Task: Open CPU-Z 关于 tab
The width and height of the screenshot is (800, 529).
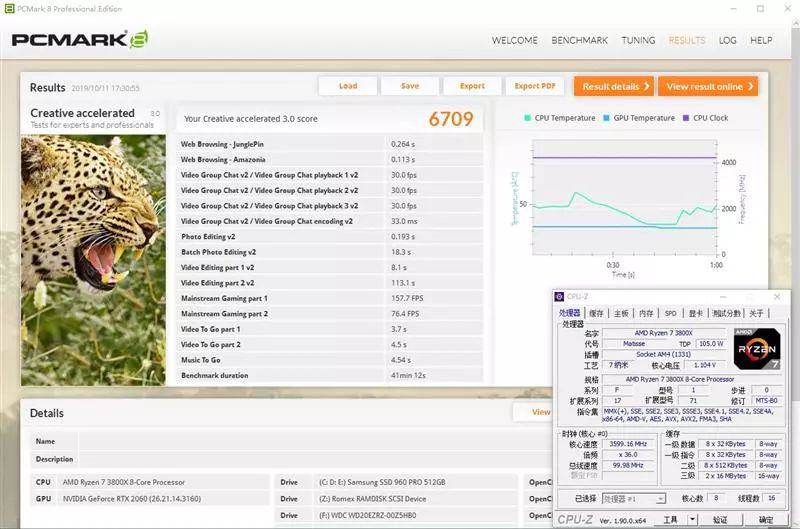Action: (756, 313)
